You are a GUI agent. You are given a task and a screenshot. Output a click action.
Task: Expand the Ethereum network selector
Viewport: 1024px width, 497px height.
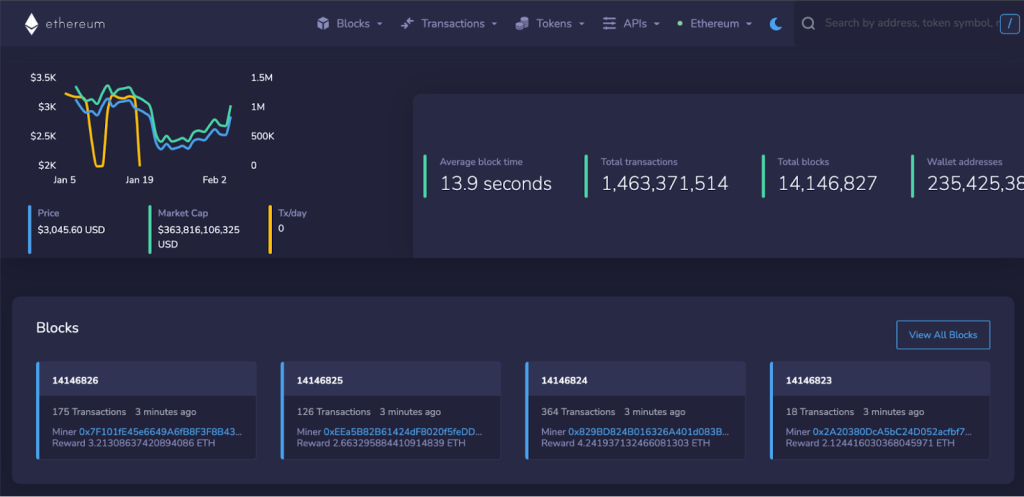[x=748, y=24]
